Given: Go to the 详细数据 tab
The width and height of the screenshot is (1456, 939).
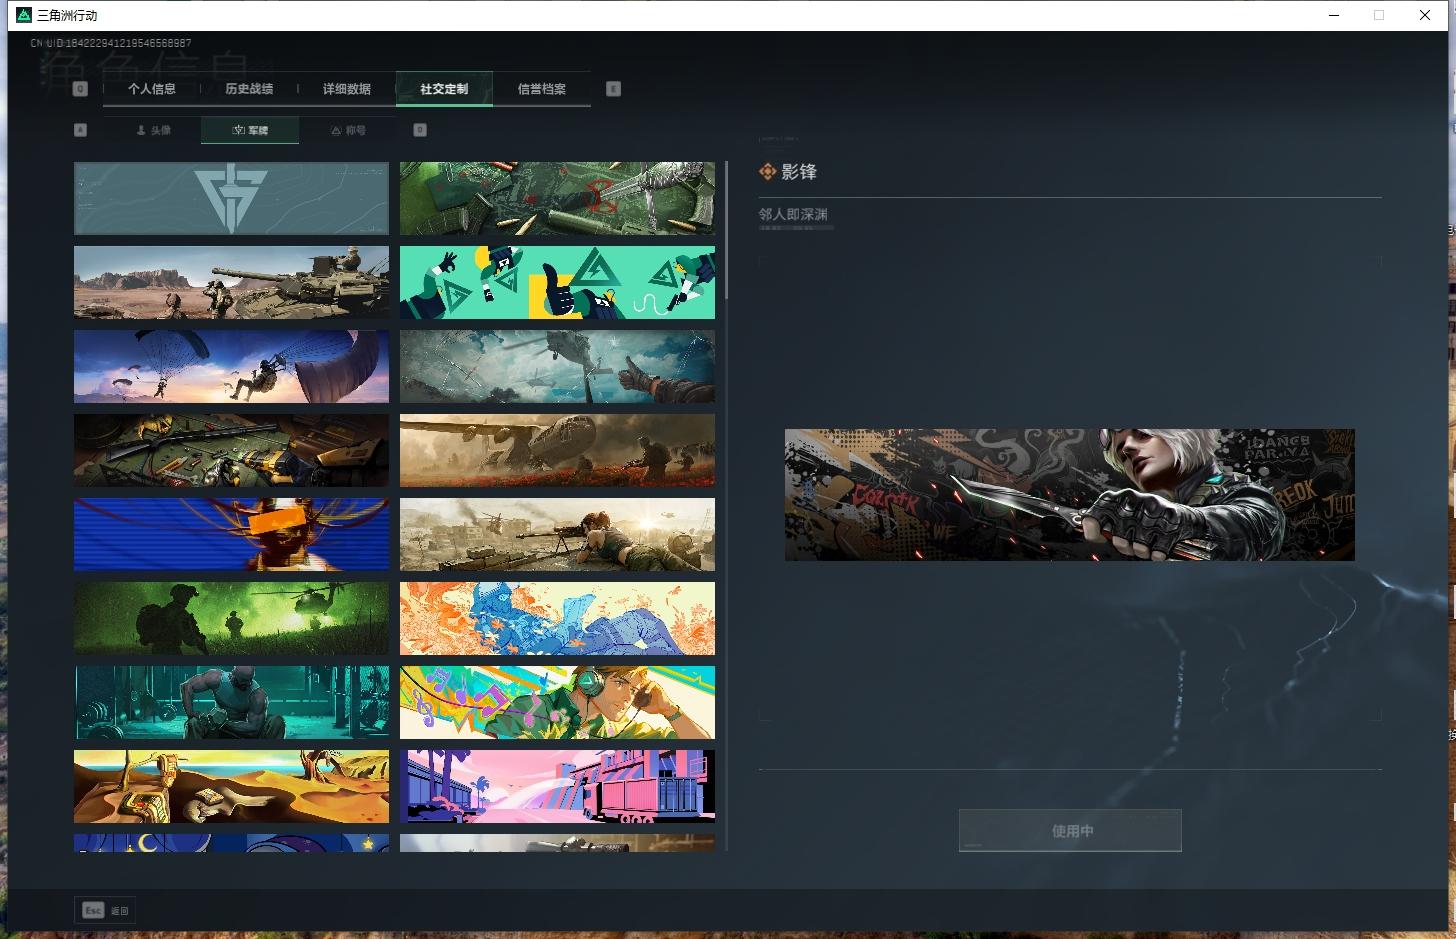Looking at the screenshot, I should click(x=347, y=89).
